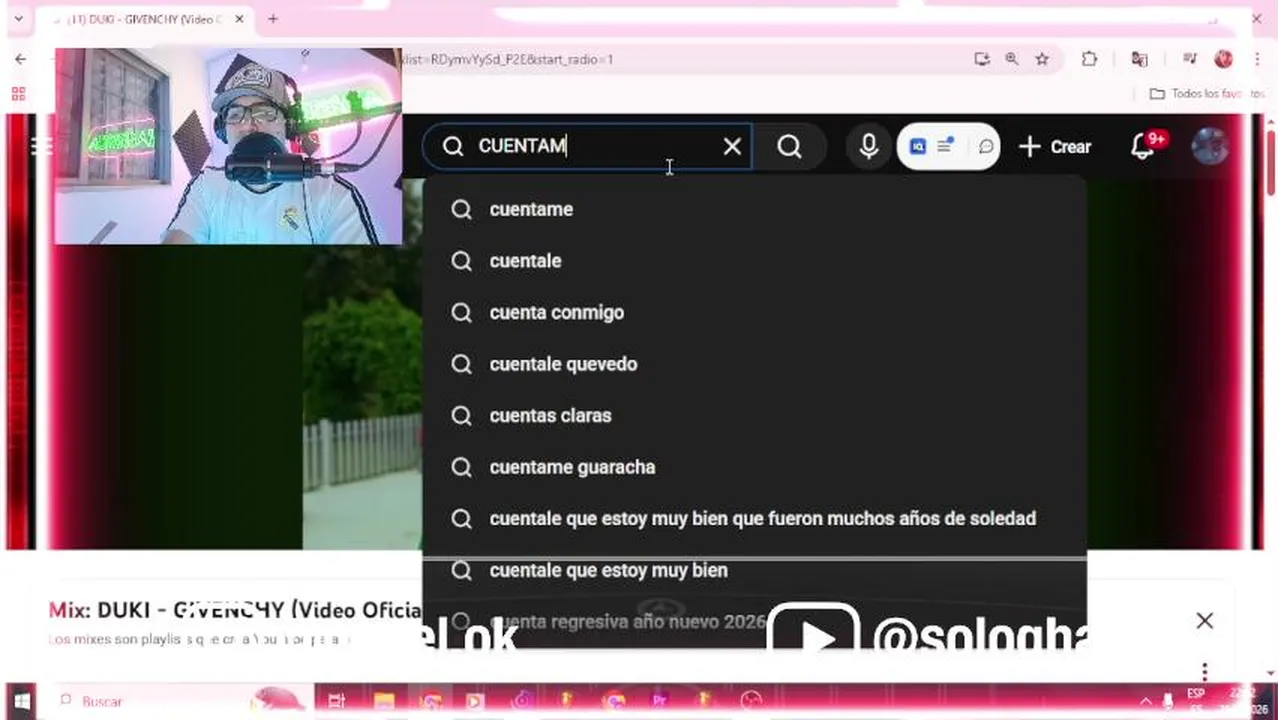Select the "cuentame" suggestion
This screenshot has height=720, width=1278.
[x=754, y=209]
